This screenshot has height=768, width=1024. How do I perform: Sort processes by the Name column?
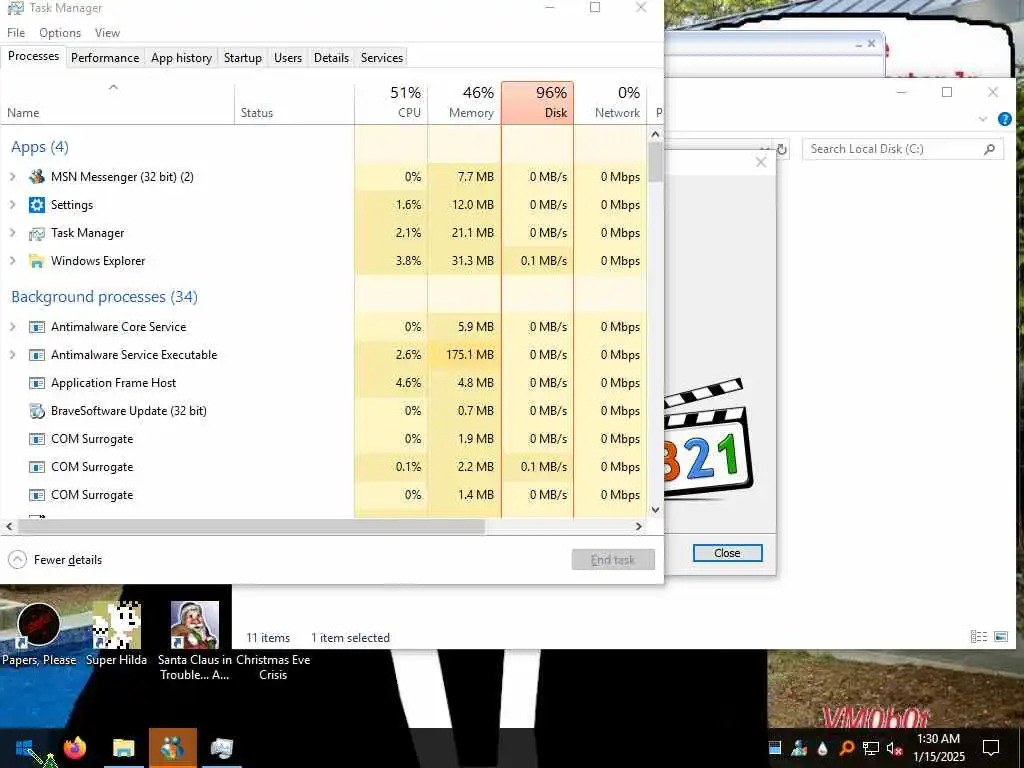click(117, 103)
